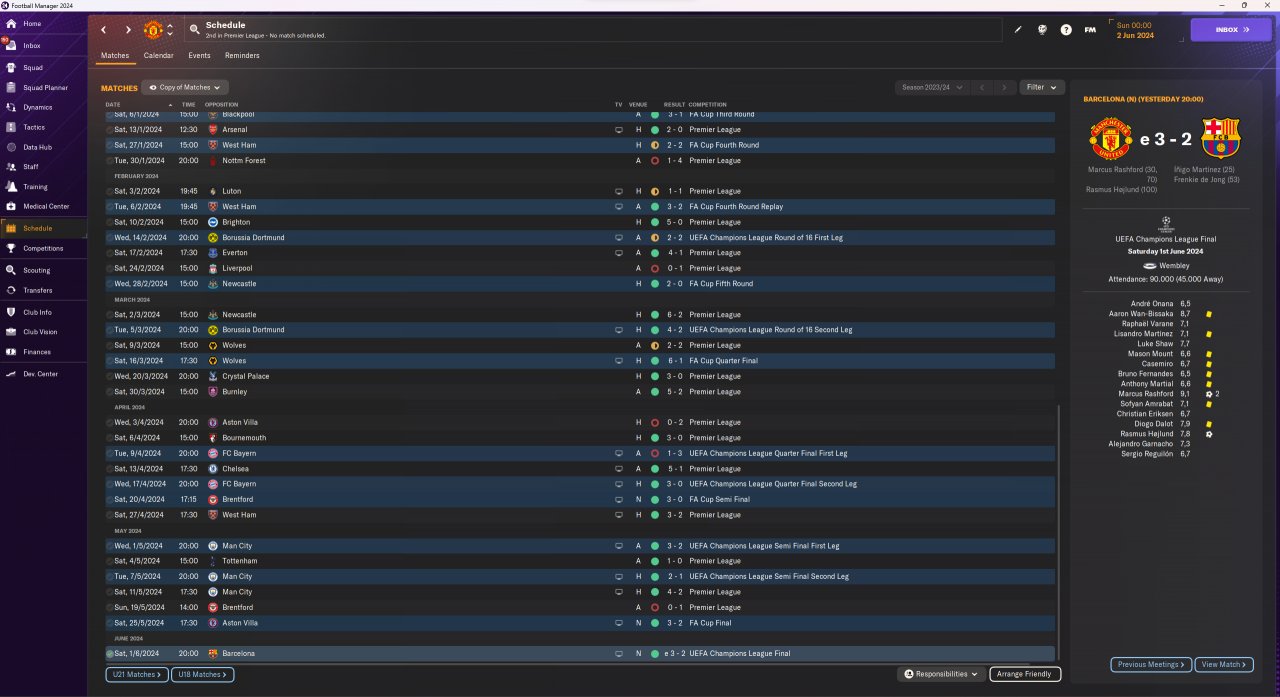The image size is (1280, 697).
Task: Open the Filter dropdown
Action: pyautogui.click(x=1041, y=88)
